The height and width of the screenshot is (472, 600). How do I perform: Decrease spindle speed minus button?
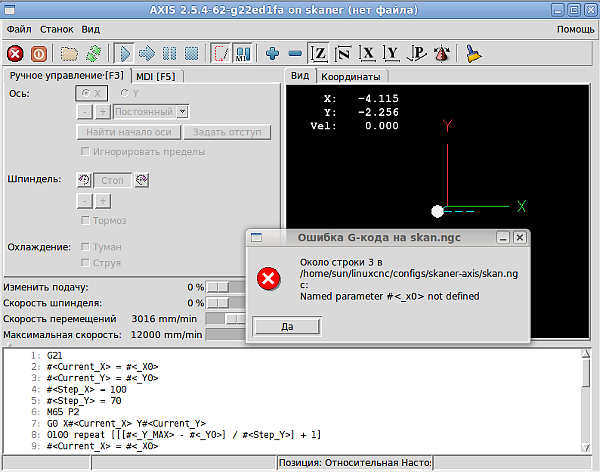click(x=85, y=201)
